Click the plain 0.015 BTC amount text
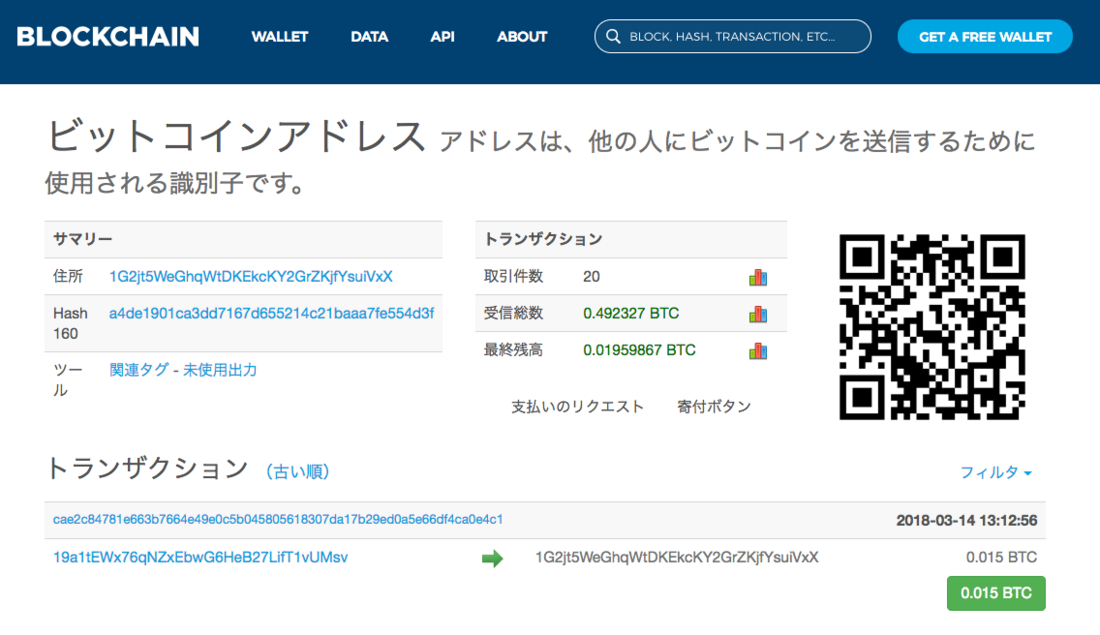Screen dimensions: 1100x635 pyautogui.click(x=1001, y=557)
